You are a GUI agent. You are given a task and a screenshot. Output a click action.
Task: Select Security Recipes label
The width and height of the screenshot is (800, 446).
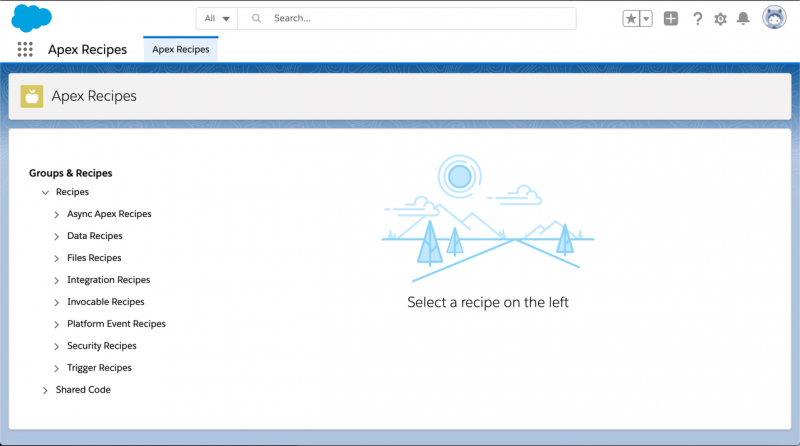pos(102,345)
